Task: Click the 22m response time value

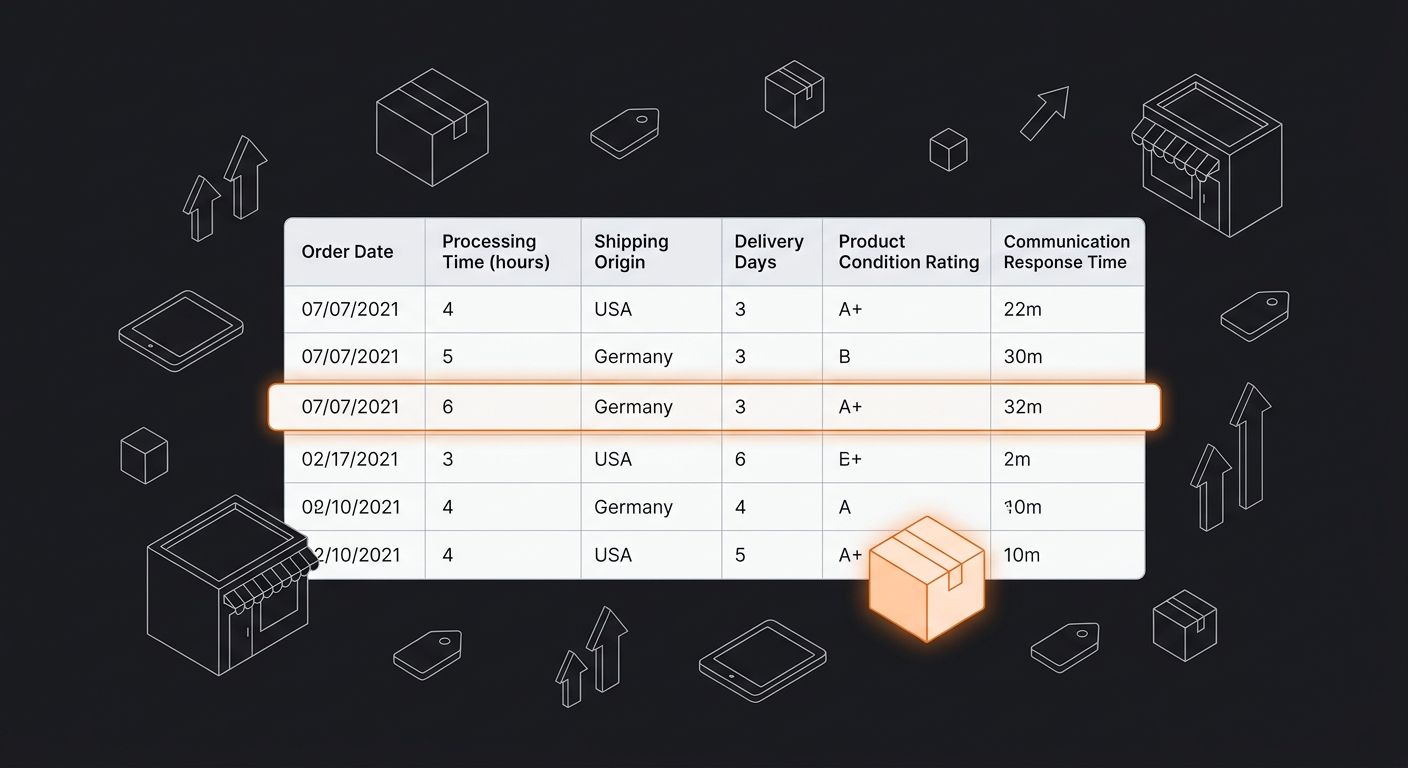Action: coord(1021,310)
